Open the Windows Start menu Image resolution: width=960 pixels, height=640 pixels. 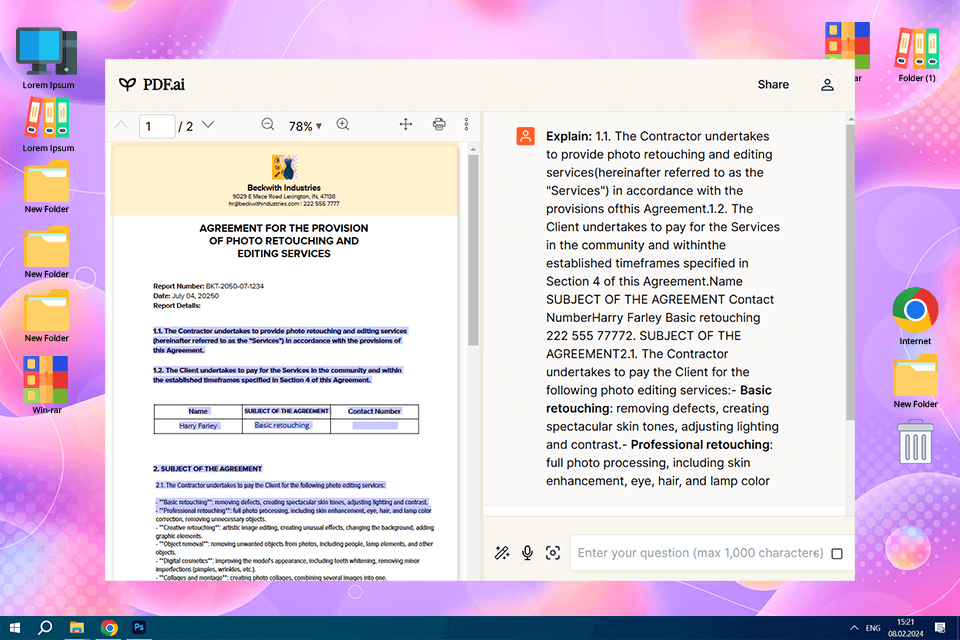(x=15, y=628)
